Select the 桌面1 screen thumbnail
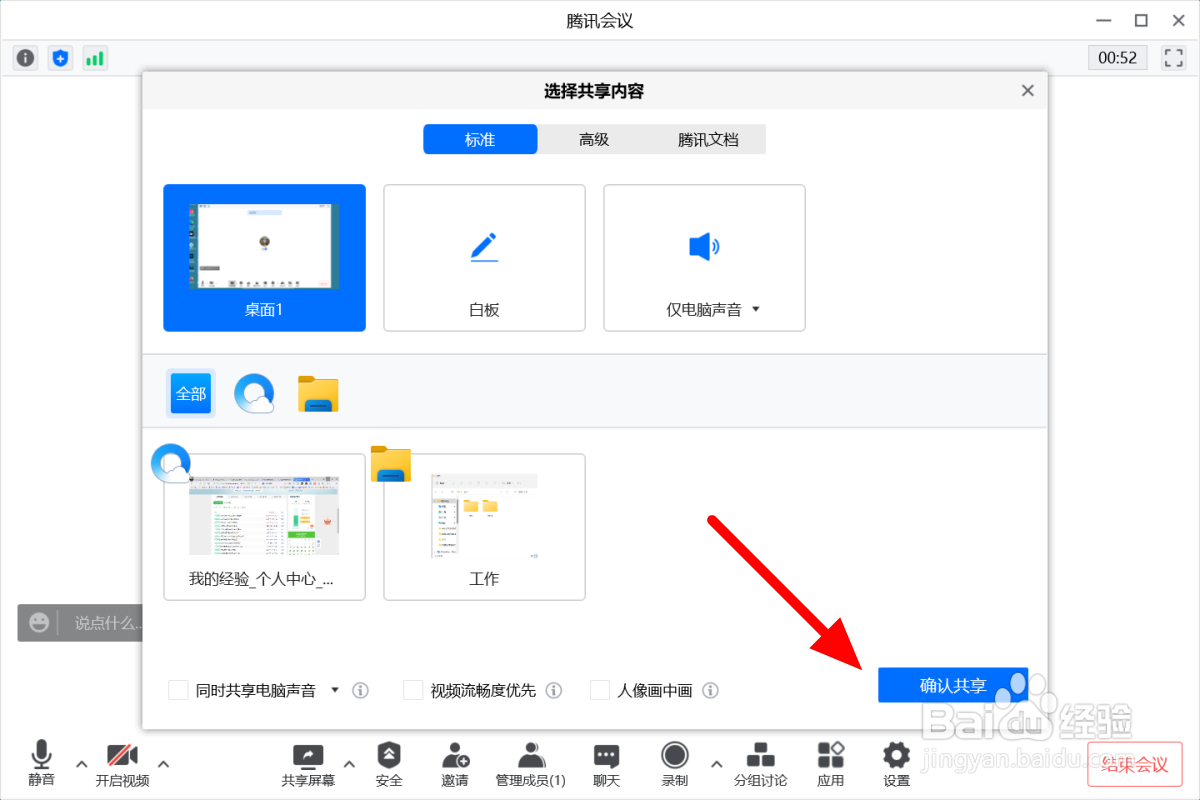Image resolution: width=1200 pixels, height=800 pixels. [265, 258]
